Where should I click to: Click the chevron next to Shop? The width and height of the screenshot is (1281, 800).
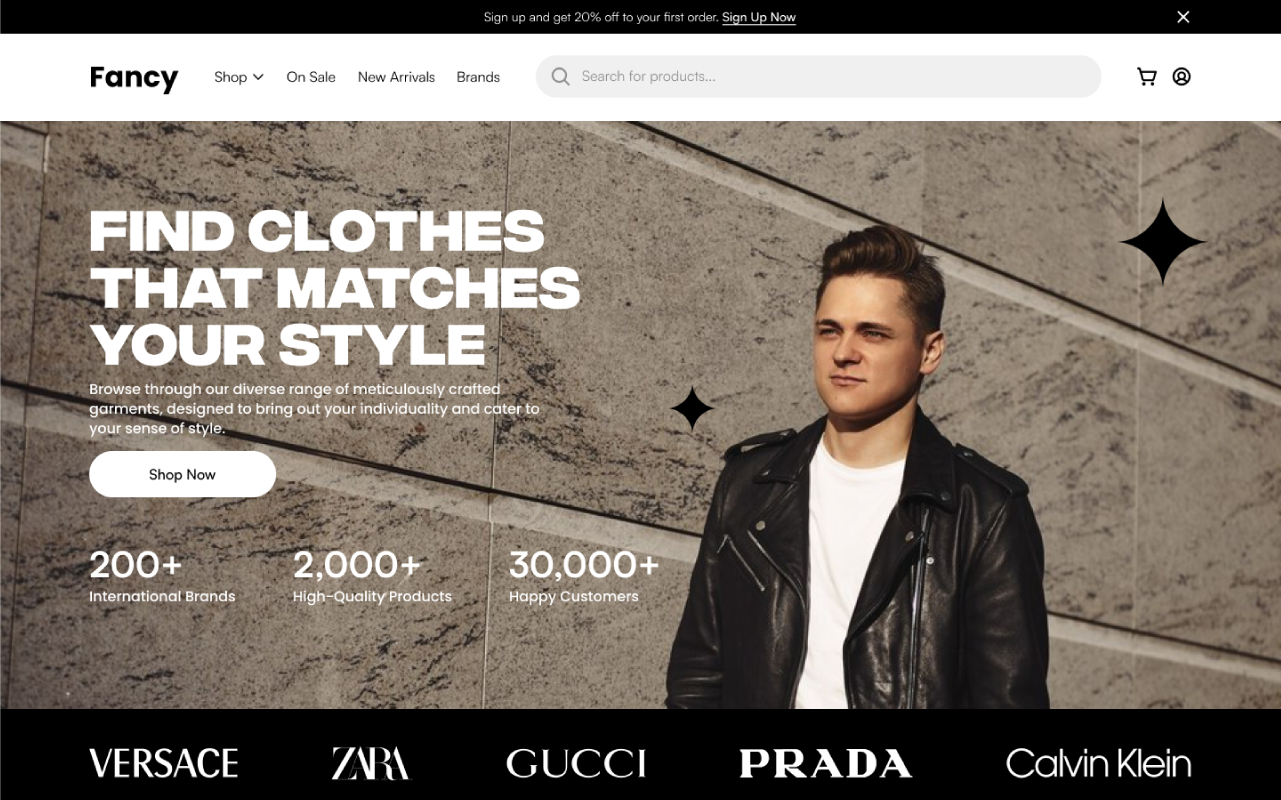[258, 77]
